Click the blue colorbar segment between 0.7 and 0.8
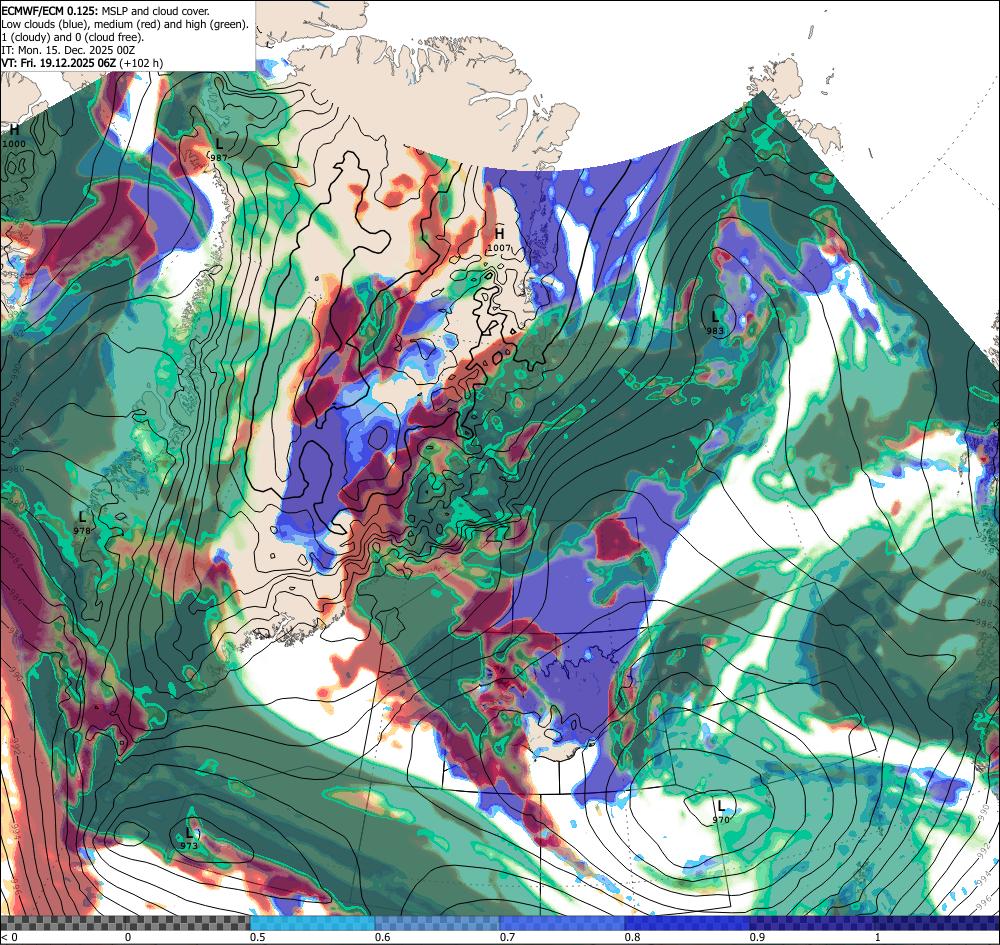The height and width of the screenshot is (945, 1000). [x=562, y=923]
